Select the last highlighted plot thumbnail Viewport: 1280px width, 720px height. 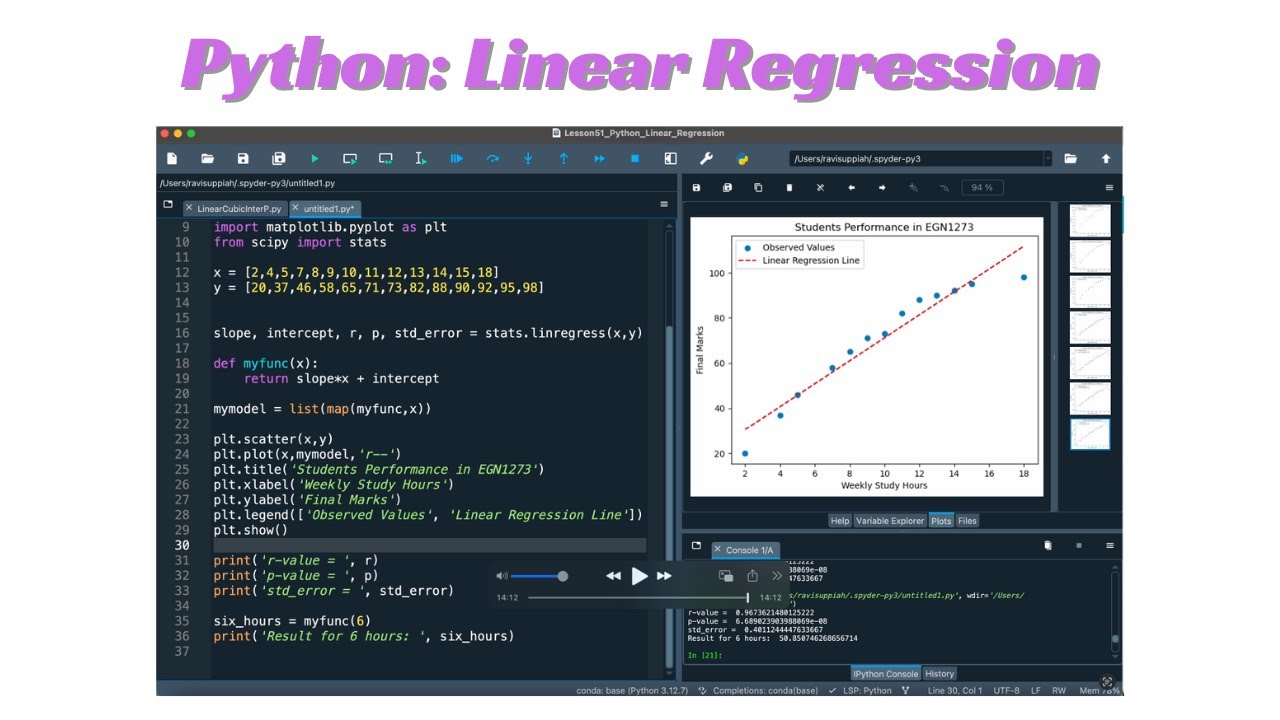[1090, 434]
